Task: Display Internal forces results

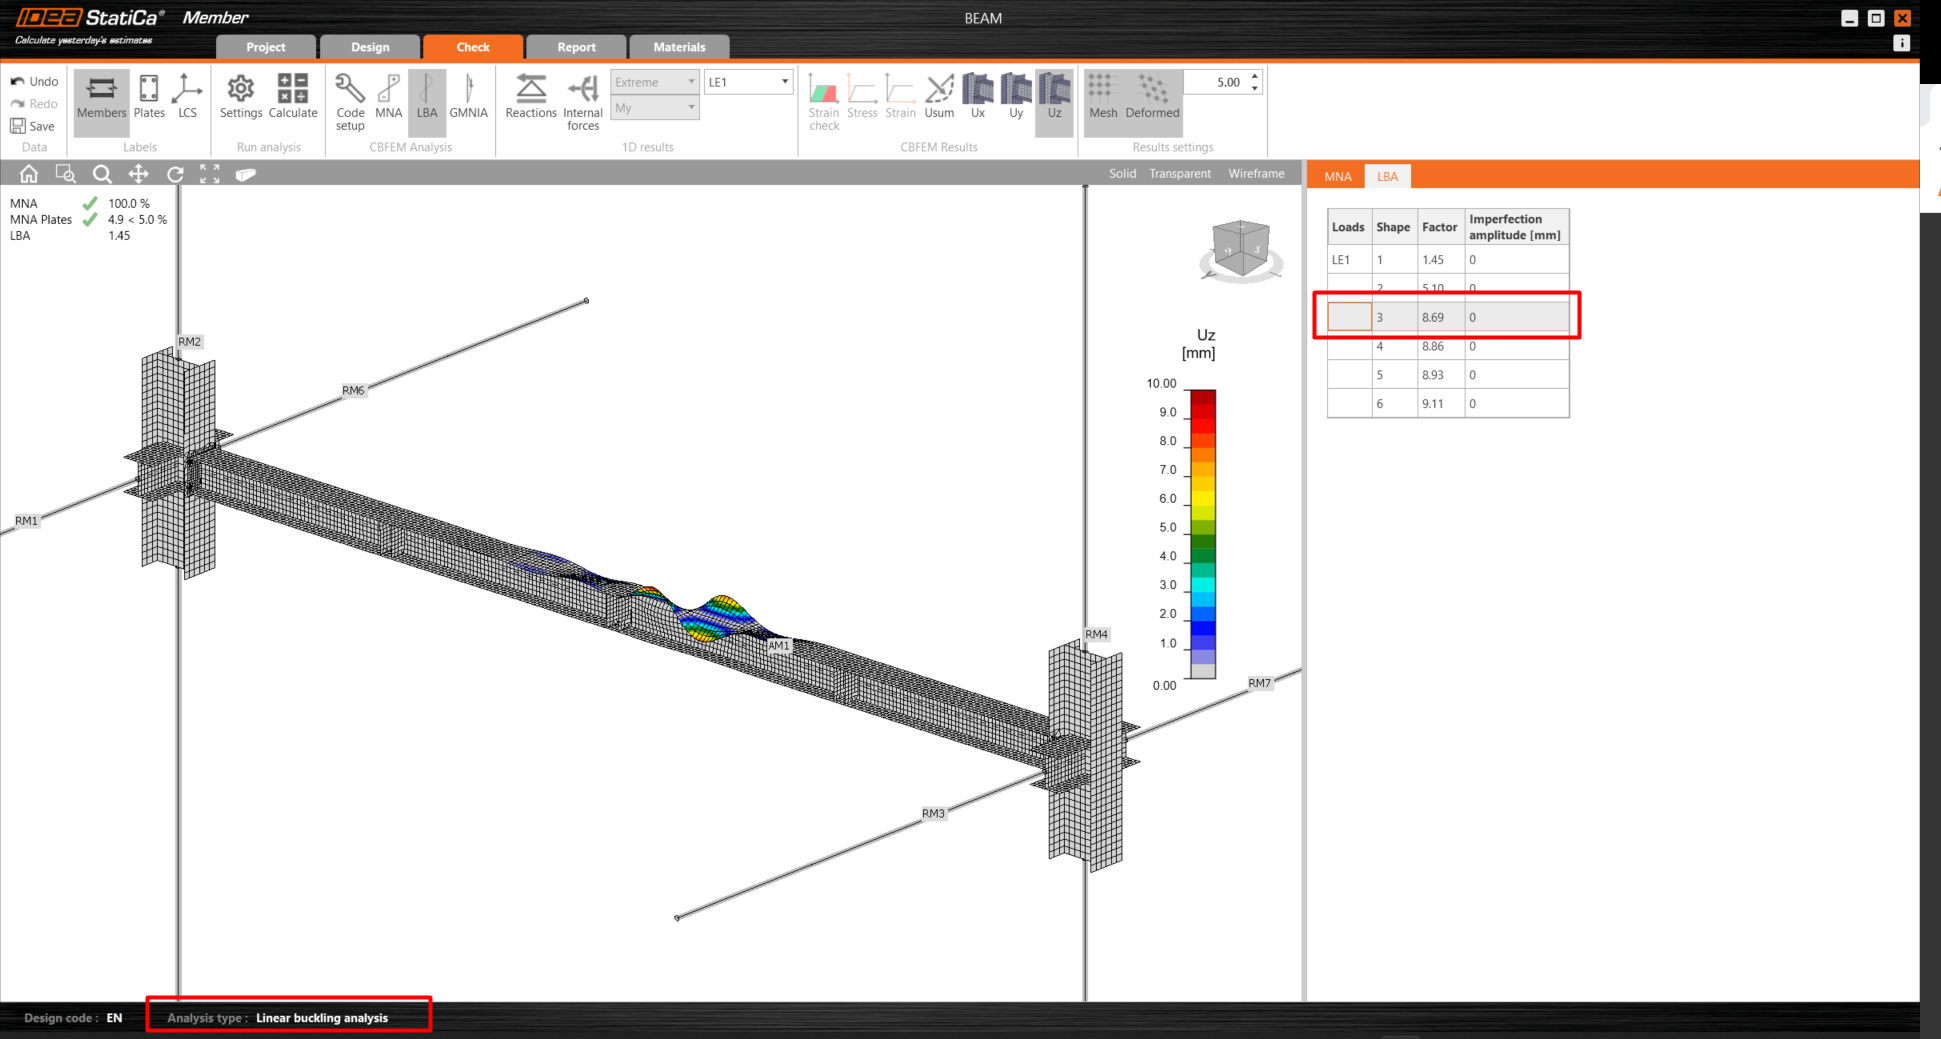Action: tap(583, 101)
